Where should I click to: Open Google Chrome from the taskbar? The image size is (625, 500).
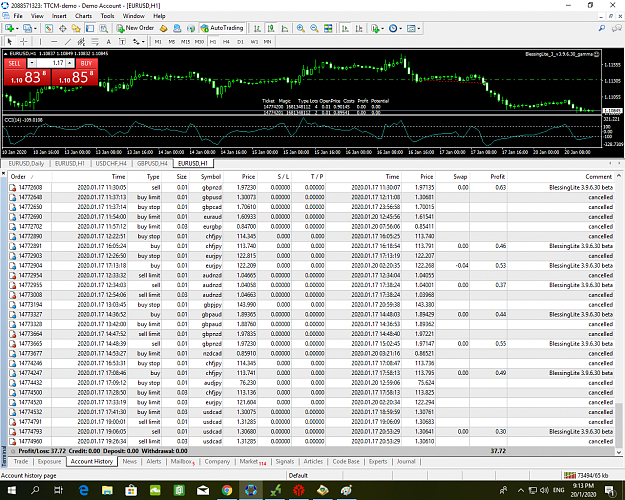[x=227, y=490]
